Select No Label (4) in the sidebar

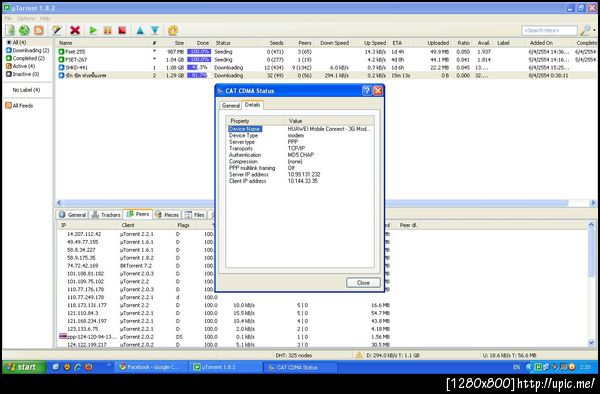click(x=26, y=90)
